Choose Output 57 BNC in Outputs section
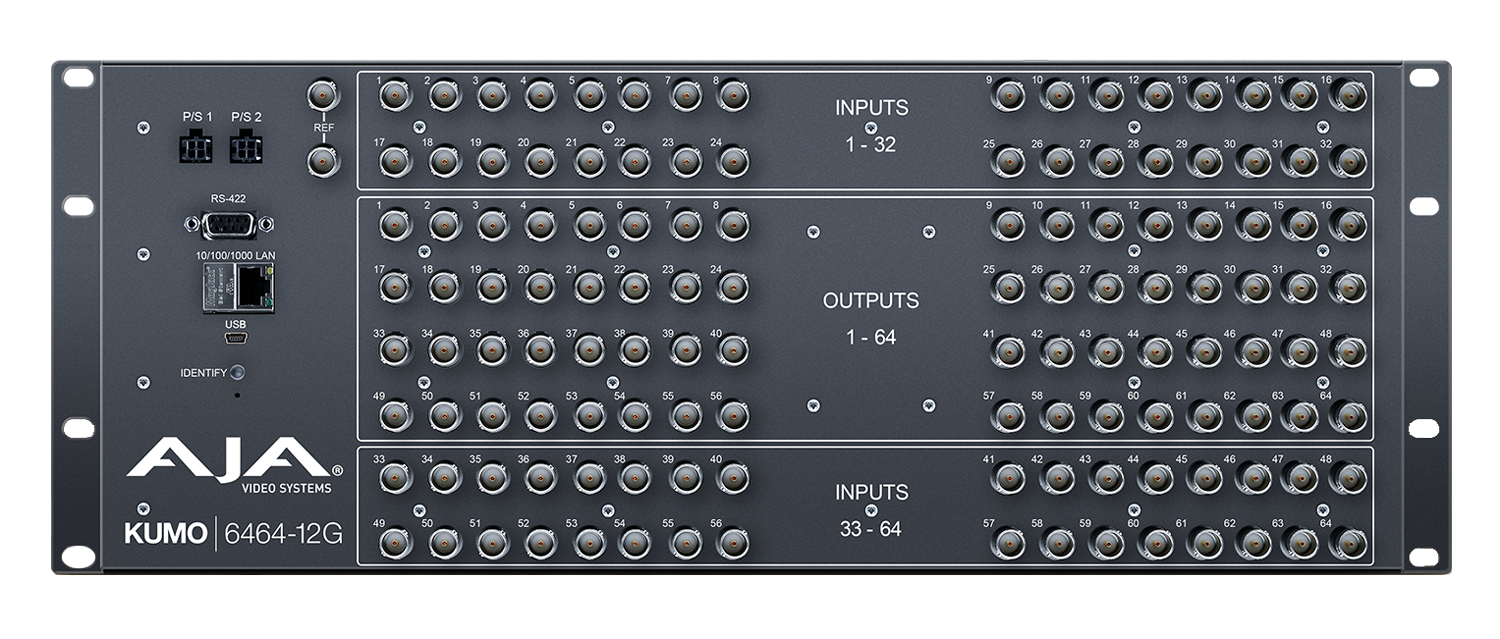The height and width of the screenshot is (639, 1500). 1010,415
